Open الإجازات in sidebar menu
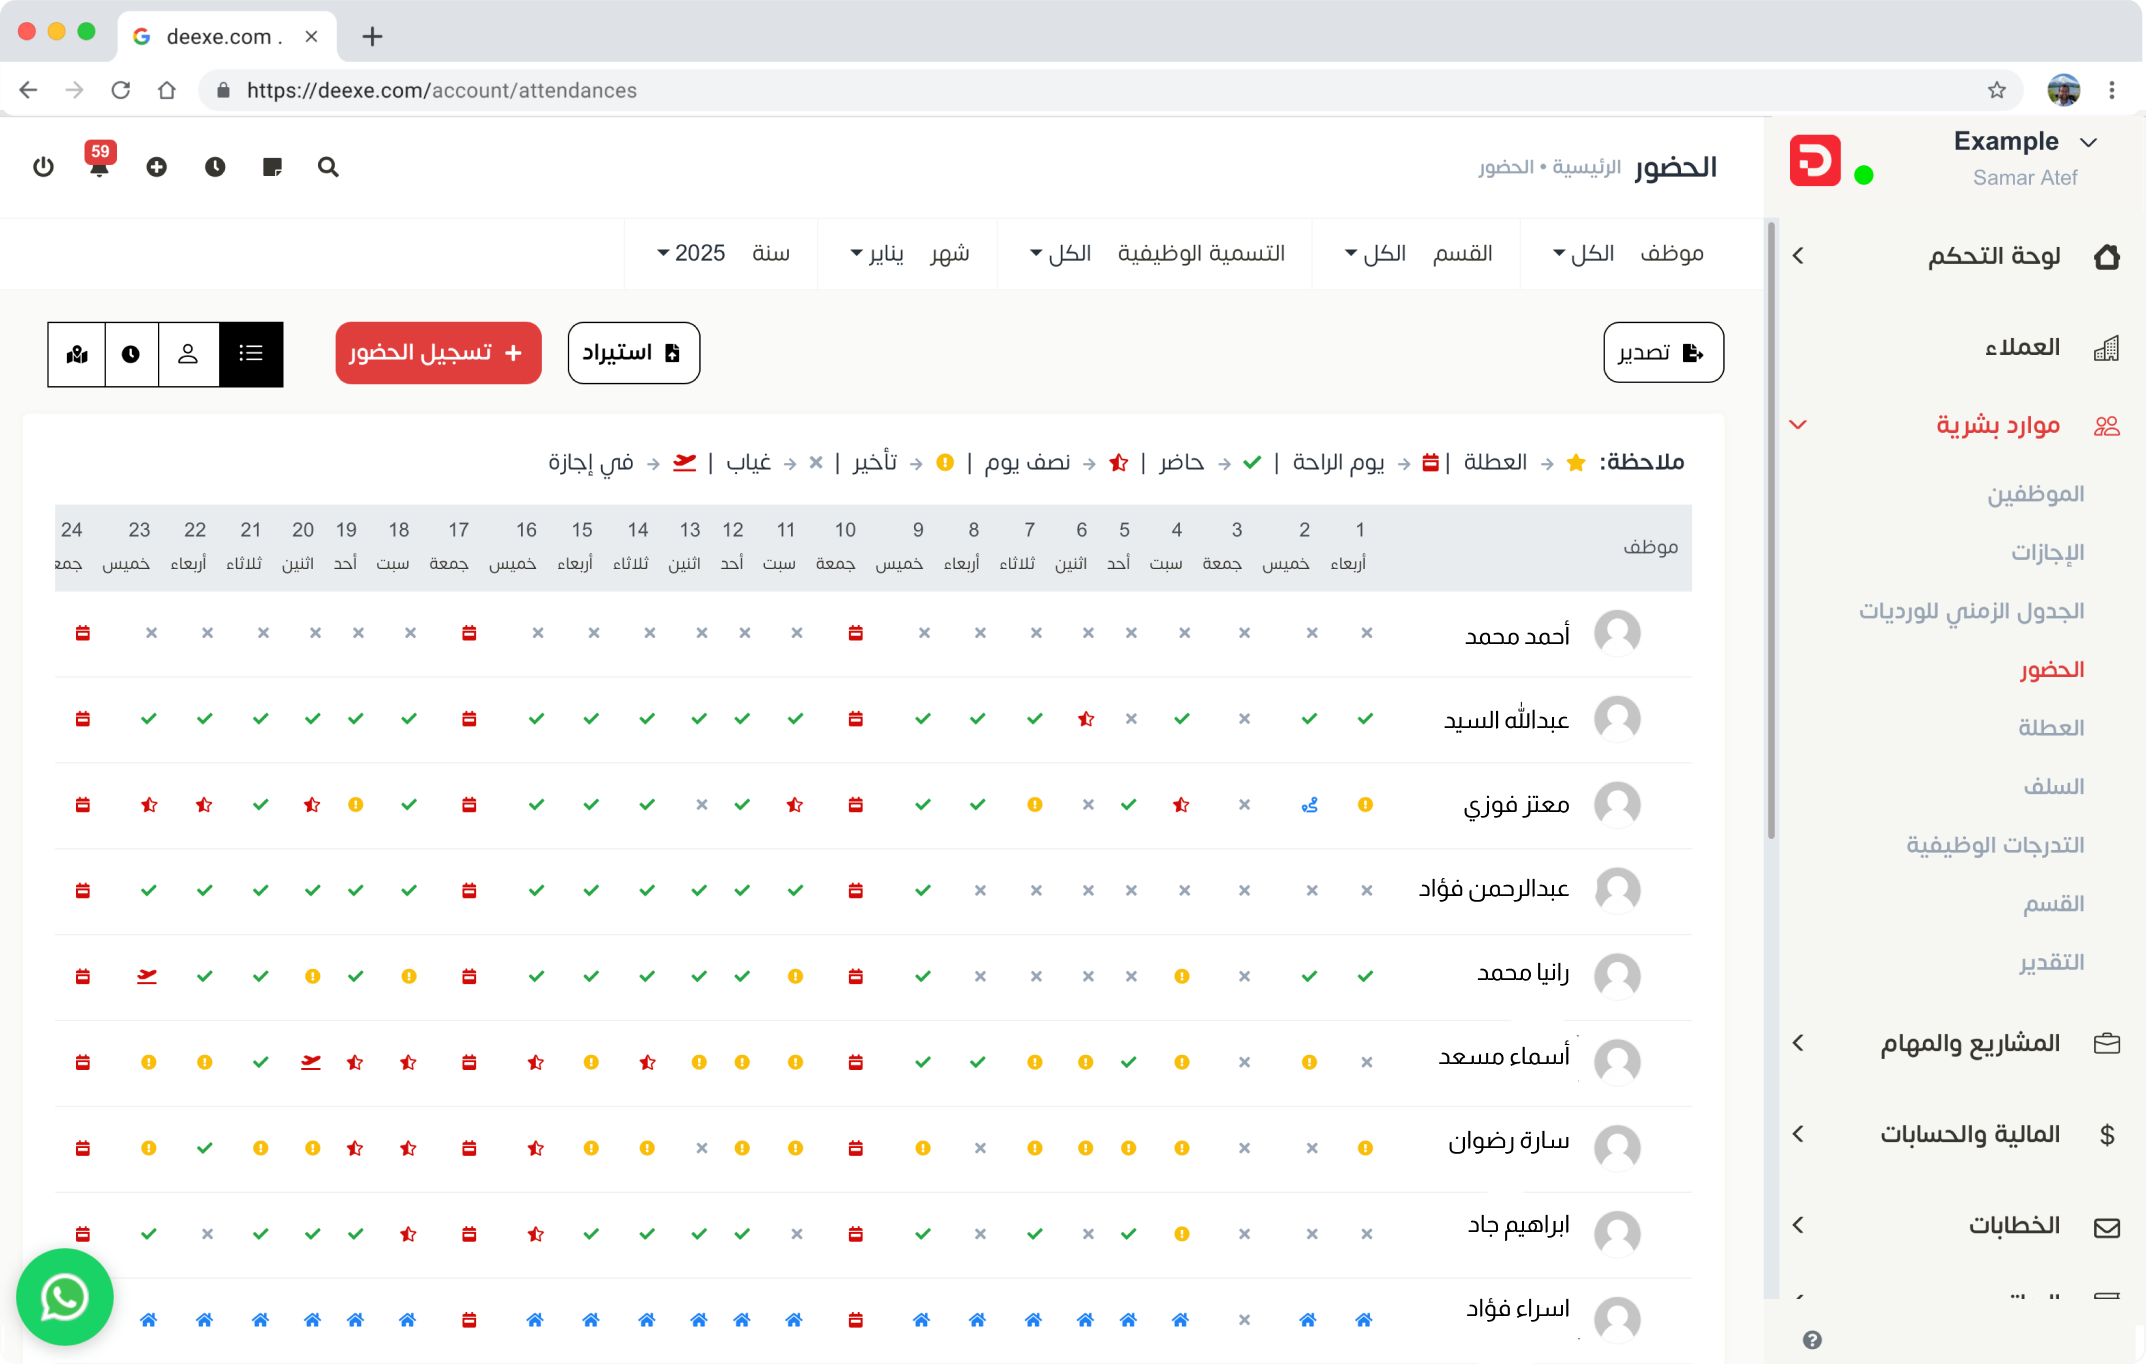Viewport: 2146px width, 1364px height. click(x=2047, y=552)
